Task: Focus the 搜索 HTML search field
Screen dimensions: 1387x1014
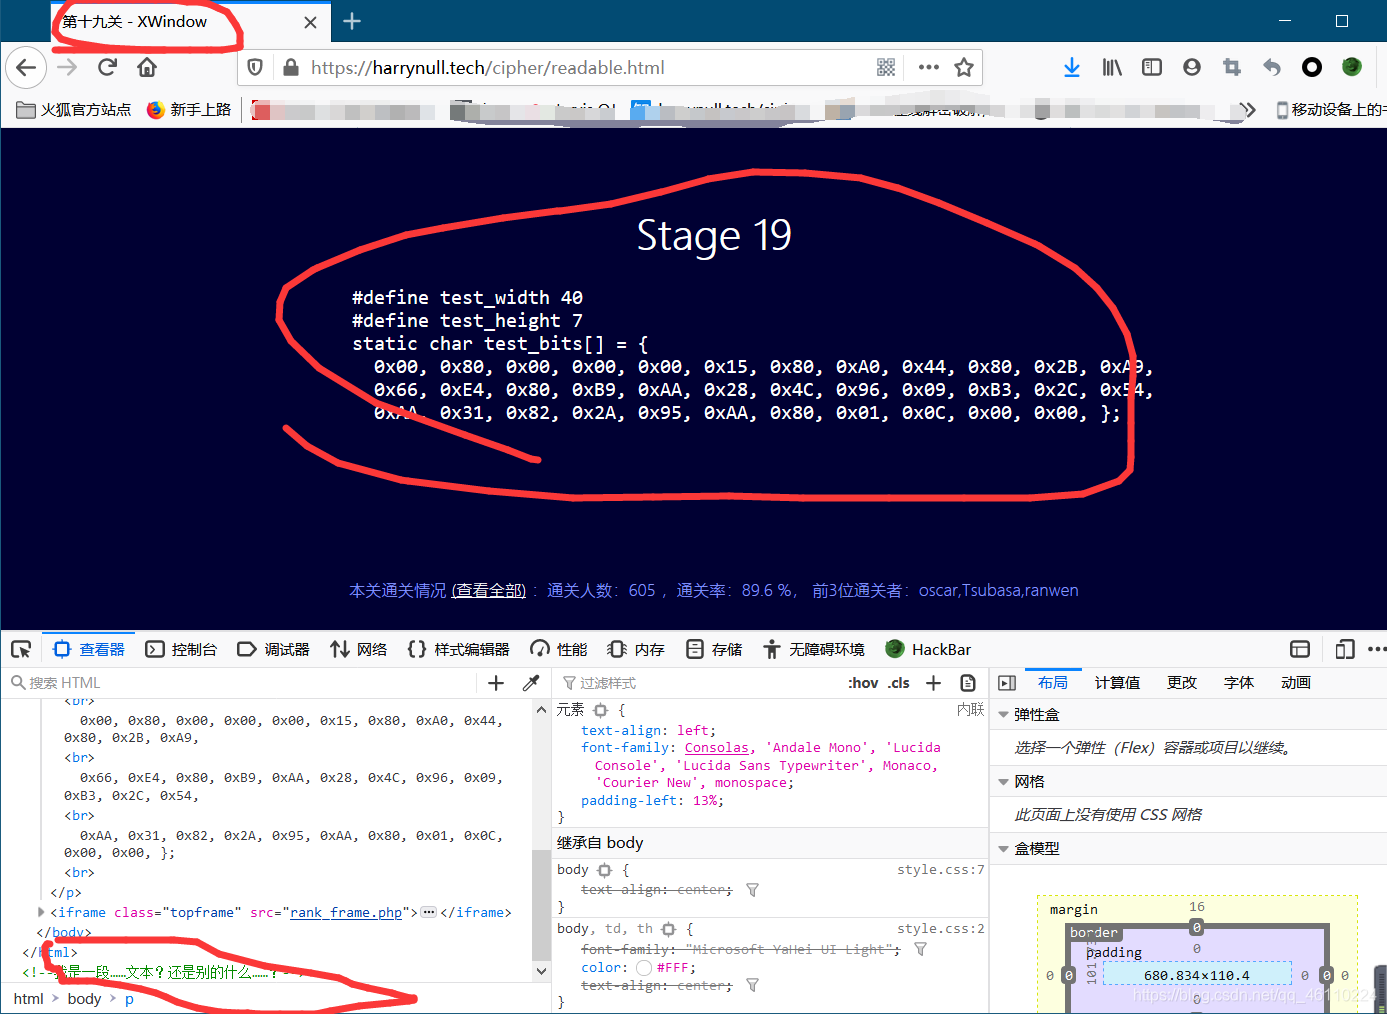Action: click(240, 683)
